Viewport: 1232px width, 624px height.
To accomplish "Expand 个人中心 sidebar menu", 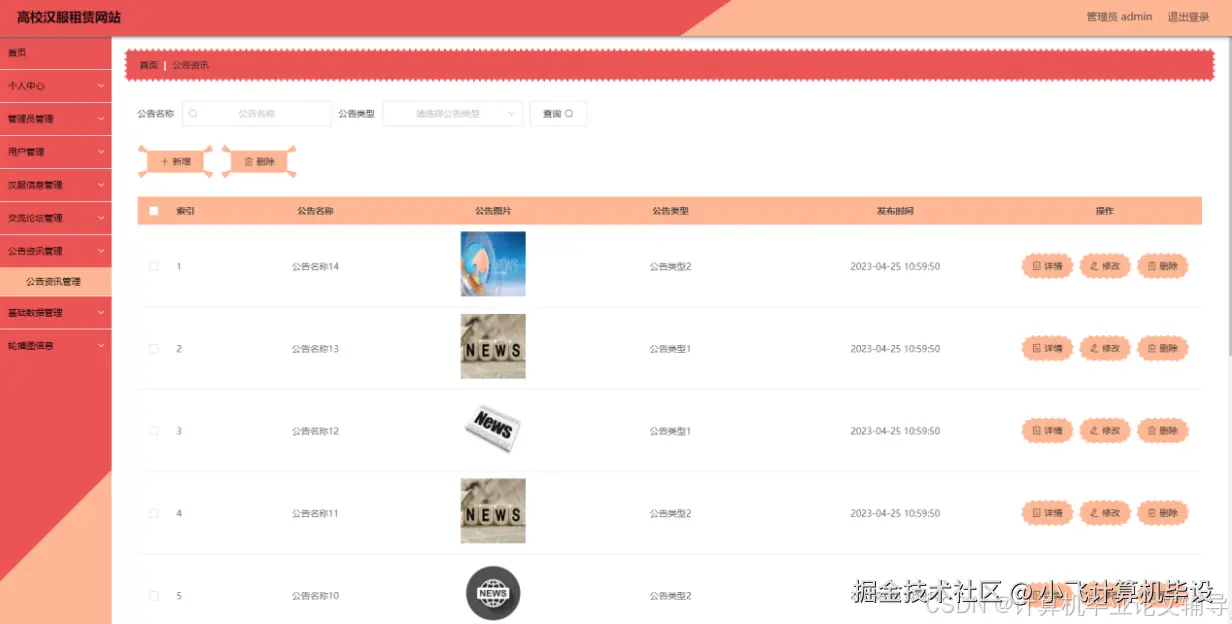I will 56,86.
